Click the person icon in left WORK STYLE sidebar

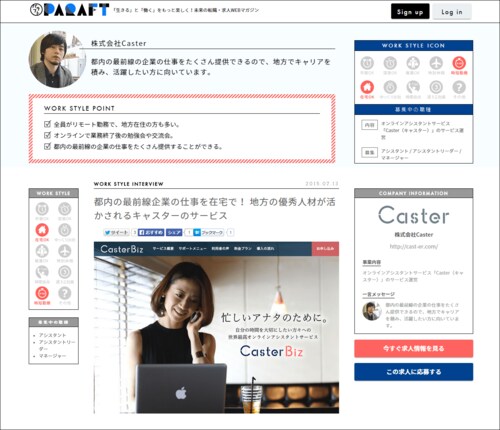pos(42,251)
